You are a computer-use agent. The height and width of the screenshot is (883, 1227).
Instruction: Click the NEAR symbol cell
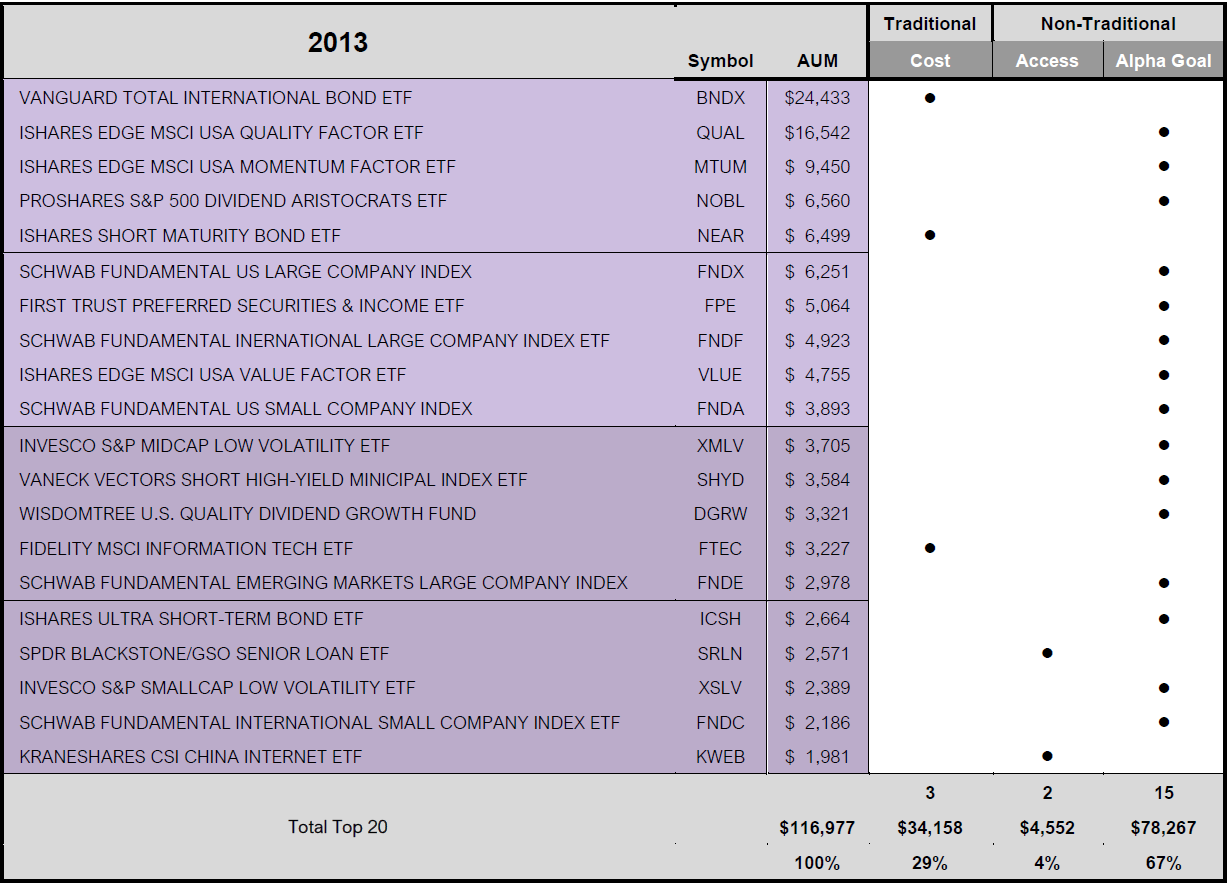pyautogui.click(x=720, y=235)
